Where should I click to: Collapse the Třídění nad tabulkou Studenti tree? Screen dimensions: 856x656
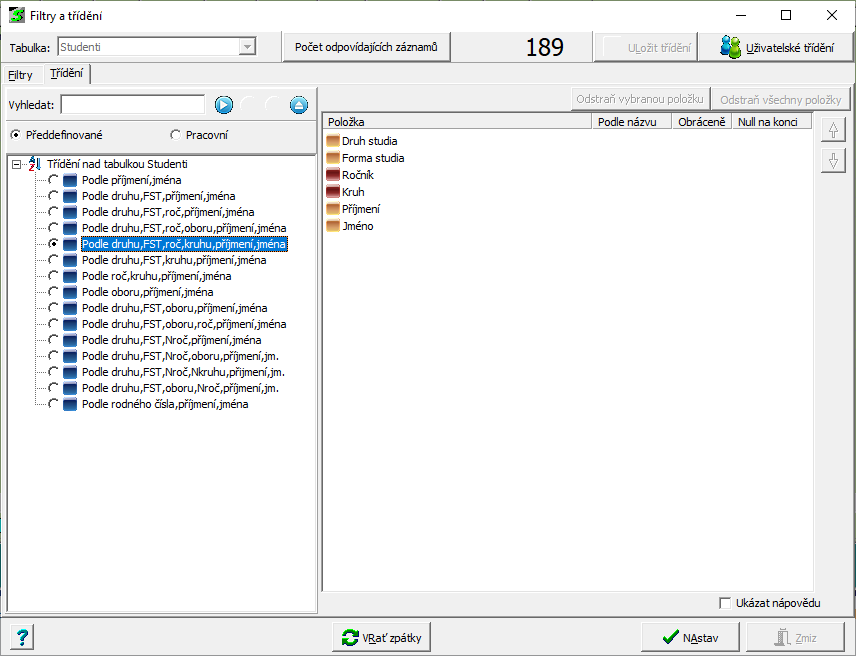coord(17,164)
